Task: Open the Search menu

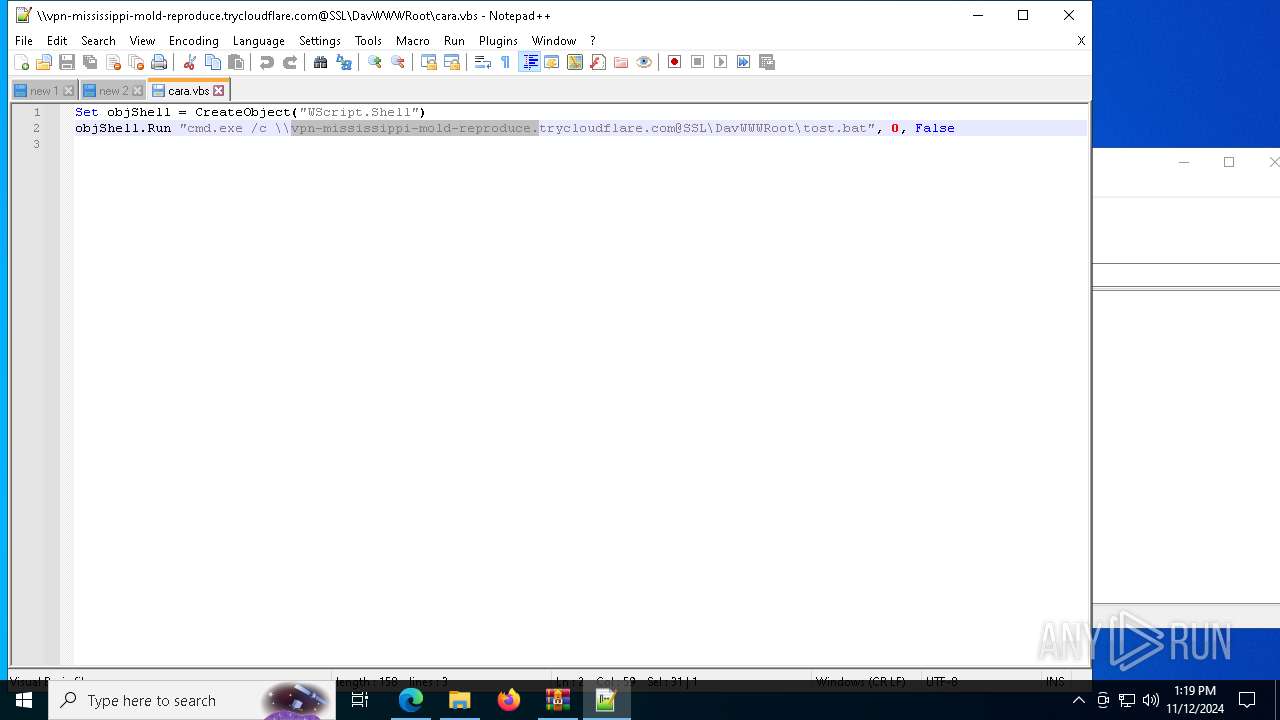Action: [98, 41]
